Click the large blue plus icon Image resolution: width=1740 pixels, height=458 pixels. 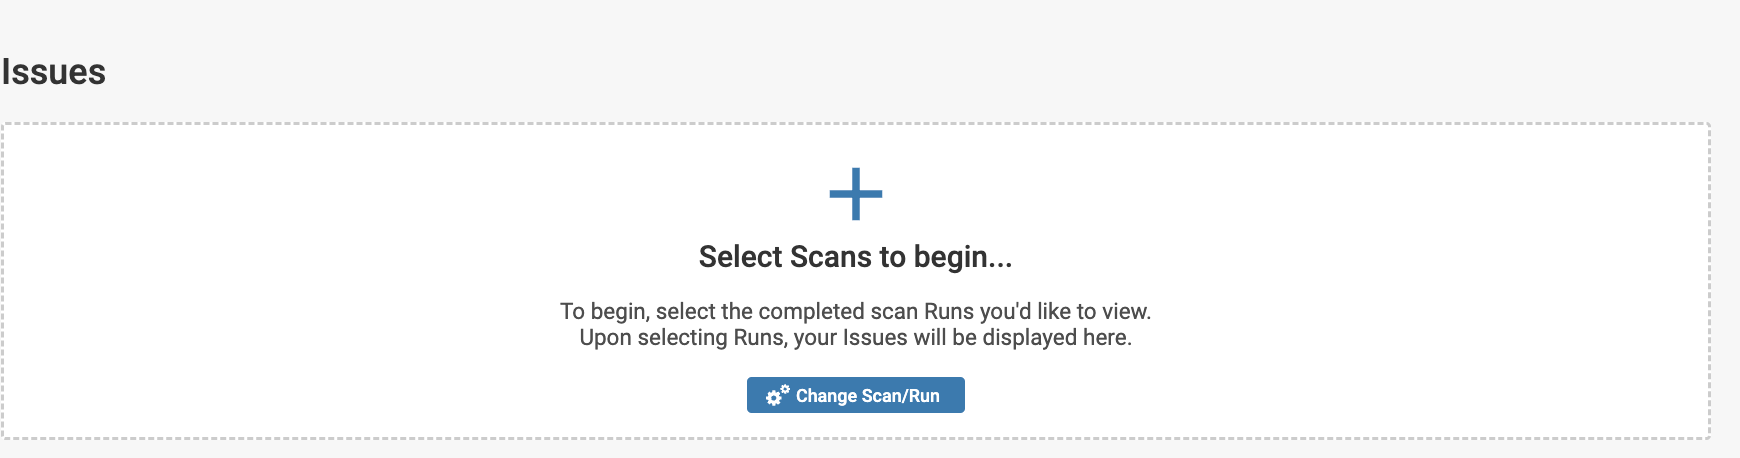pos(855,194)
